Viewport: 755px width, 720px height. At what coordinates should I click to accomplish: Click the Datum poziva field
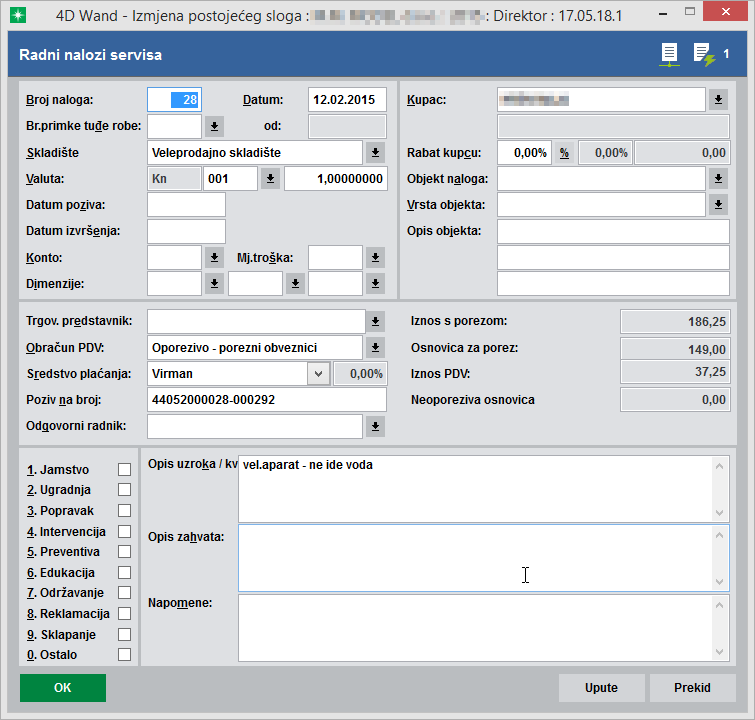[186, 205]
